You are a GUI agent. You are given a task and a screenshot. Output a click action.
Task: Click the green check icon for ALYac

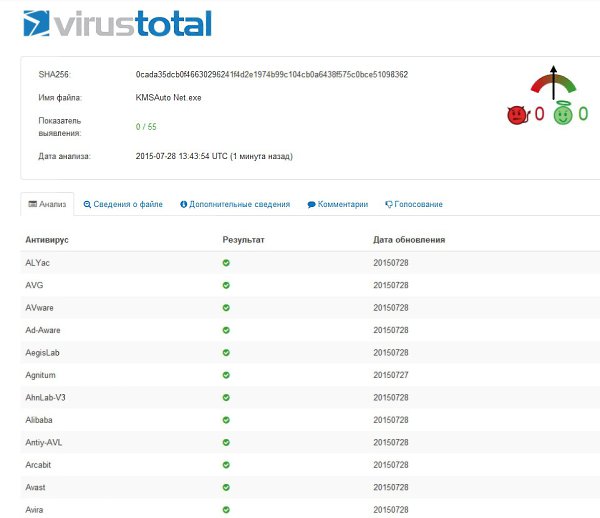click(x=226, y=263)
